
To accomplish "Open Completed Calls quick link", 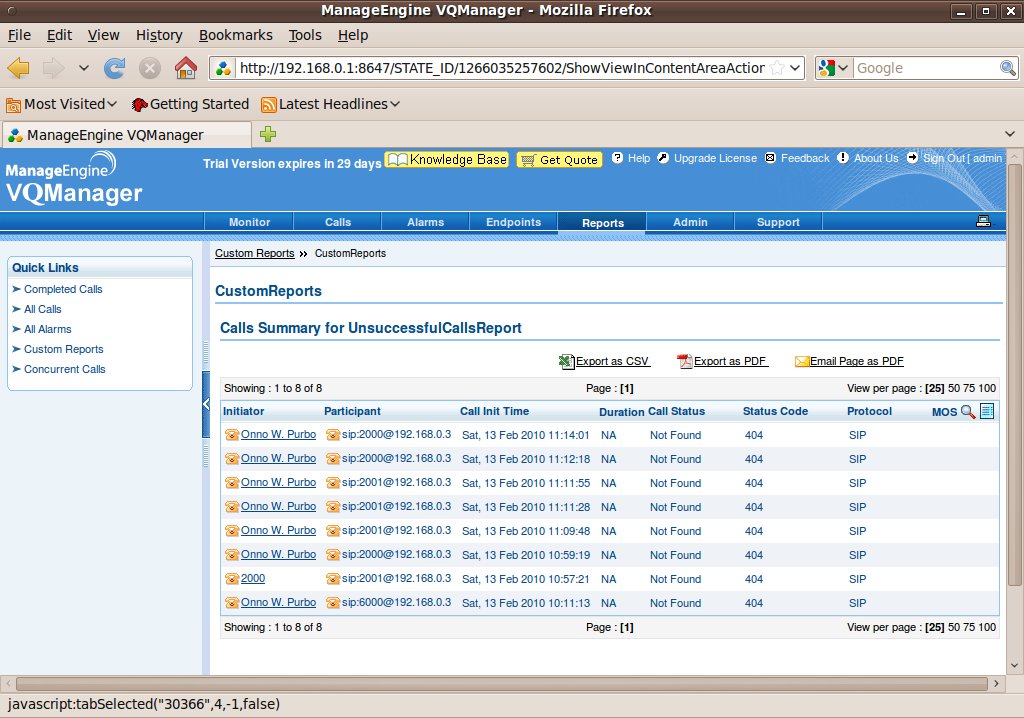I will click(x=63, y=289).
